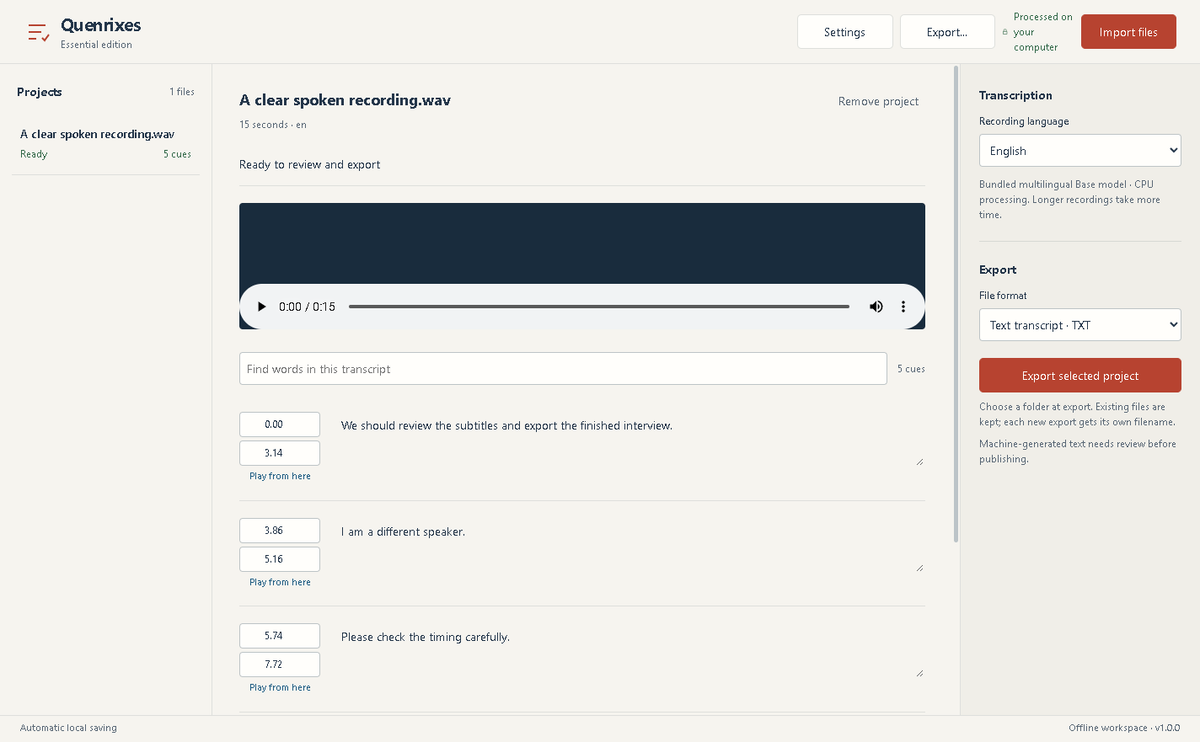Viewport: 1200px width, 742px height.
Task: Open the audio player three-dot menu
Action: pyautogui.click(x=903, y=307)
